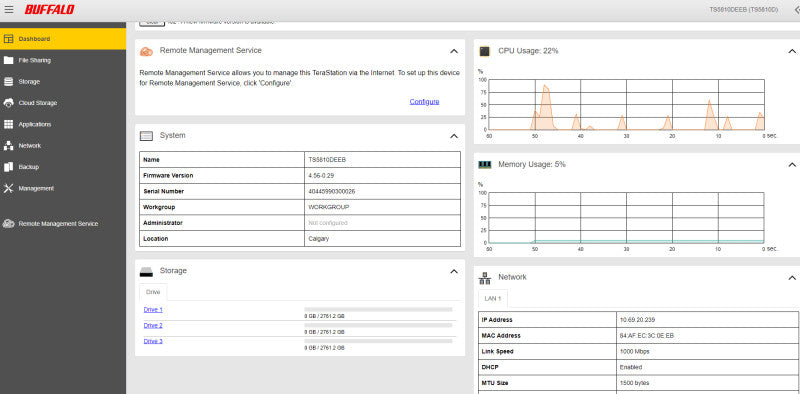Viewport: 800px width, 394px height.
Task: Click the Storage disk icon in sidebar
Action: tap(9, 82)
